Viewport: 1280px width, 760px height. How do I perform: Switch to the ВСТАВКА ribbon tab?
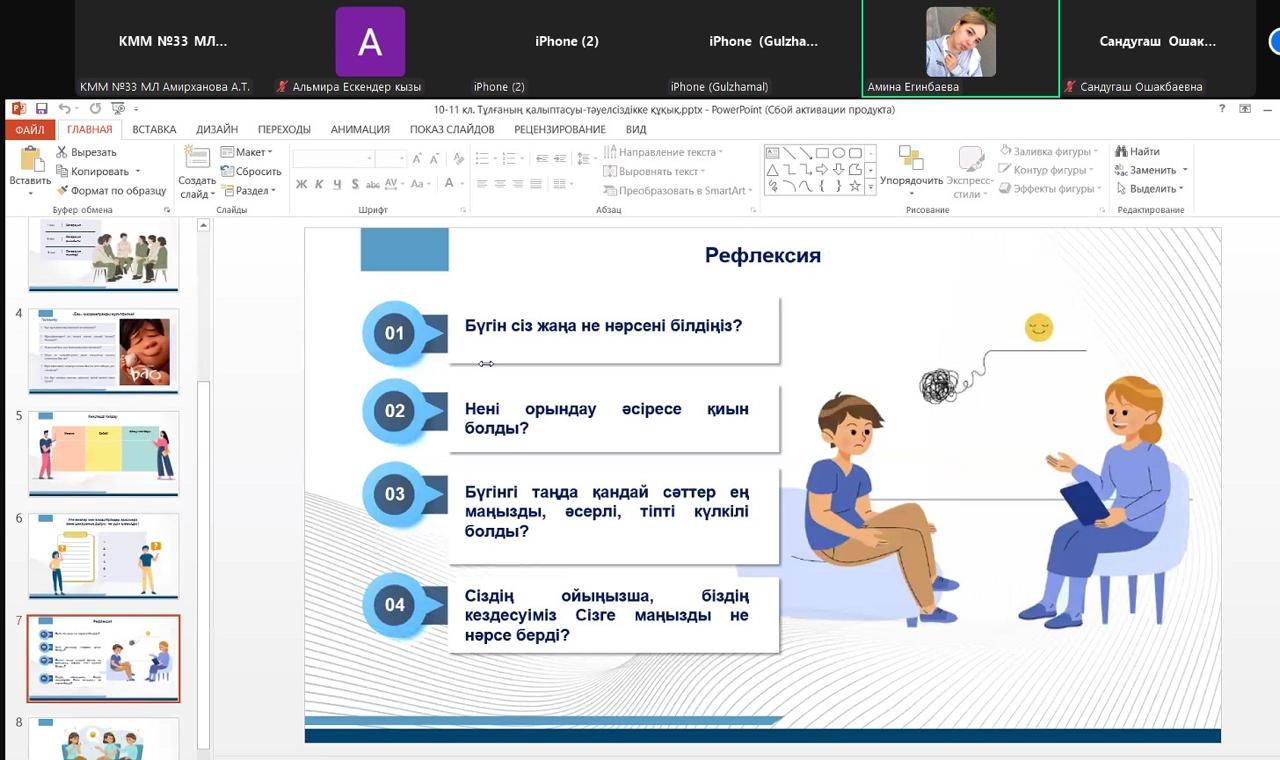pos(154,129)
